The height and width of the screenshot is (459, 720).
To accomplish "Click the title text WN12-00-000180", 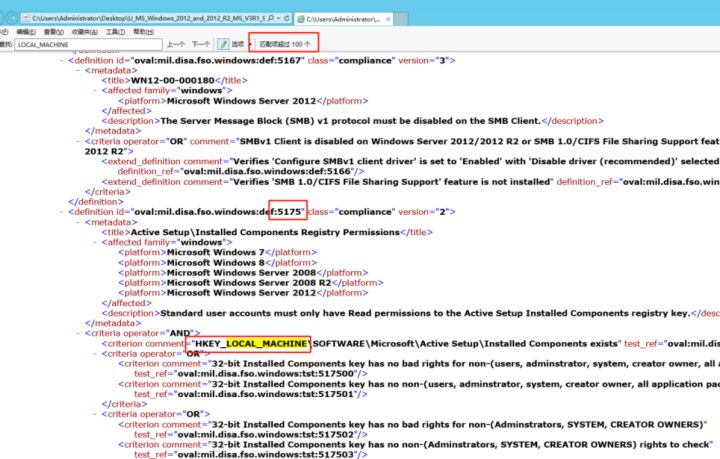I will click(173, 80).
